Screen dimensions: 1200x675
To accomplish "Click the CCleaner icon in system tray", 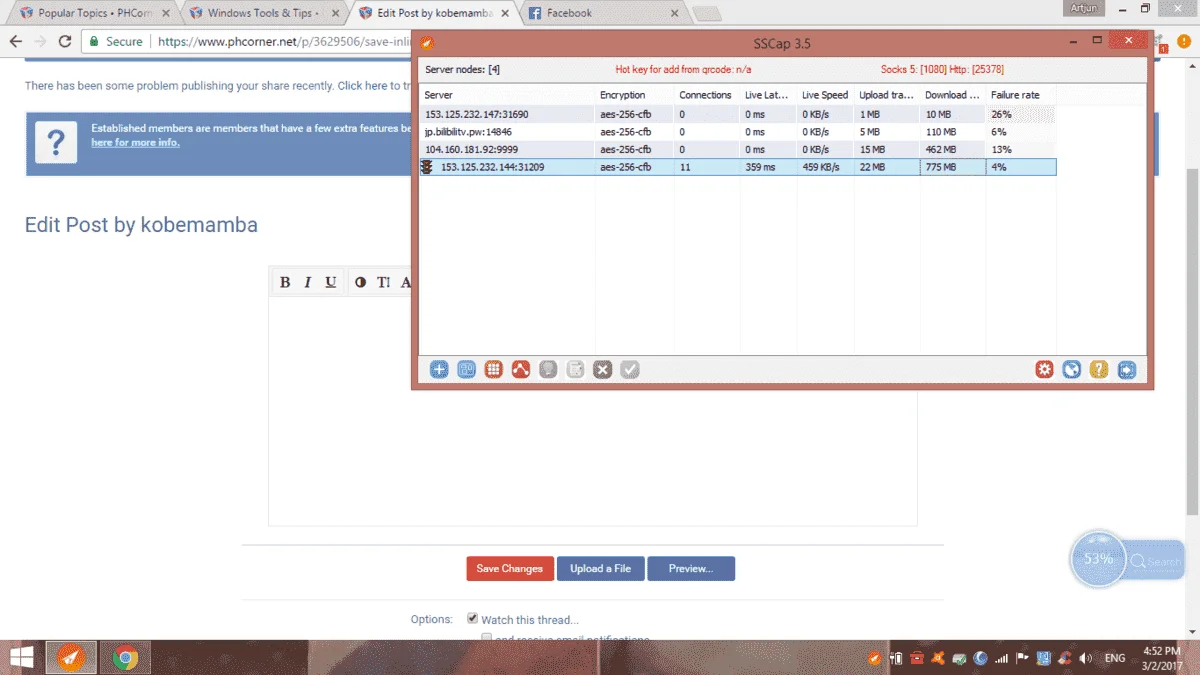I will point(1064,659).
